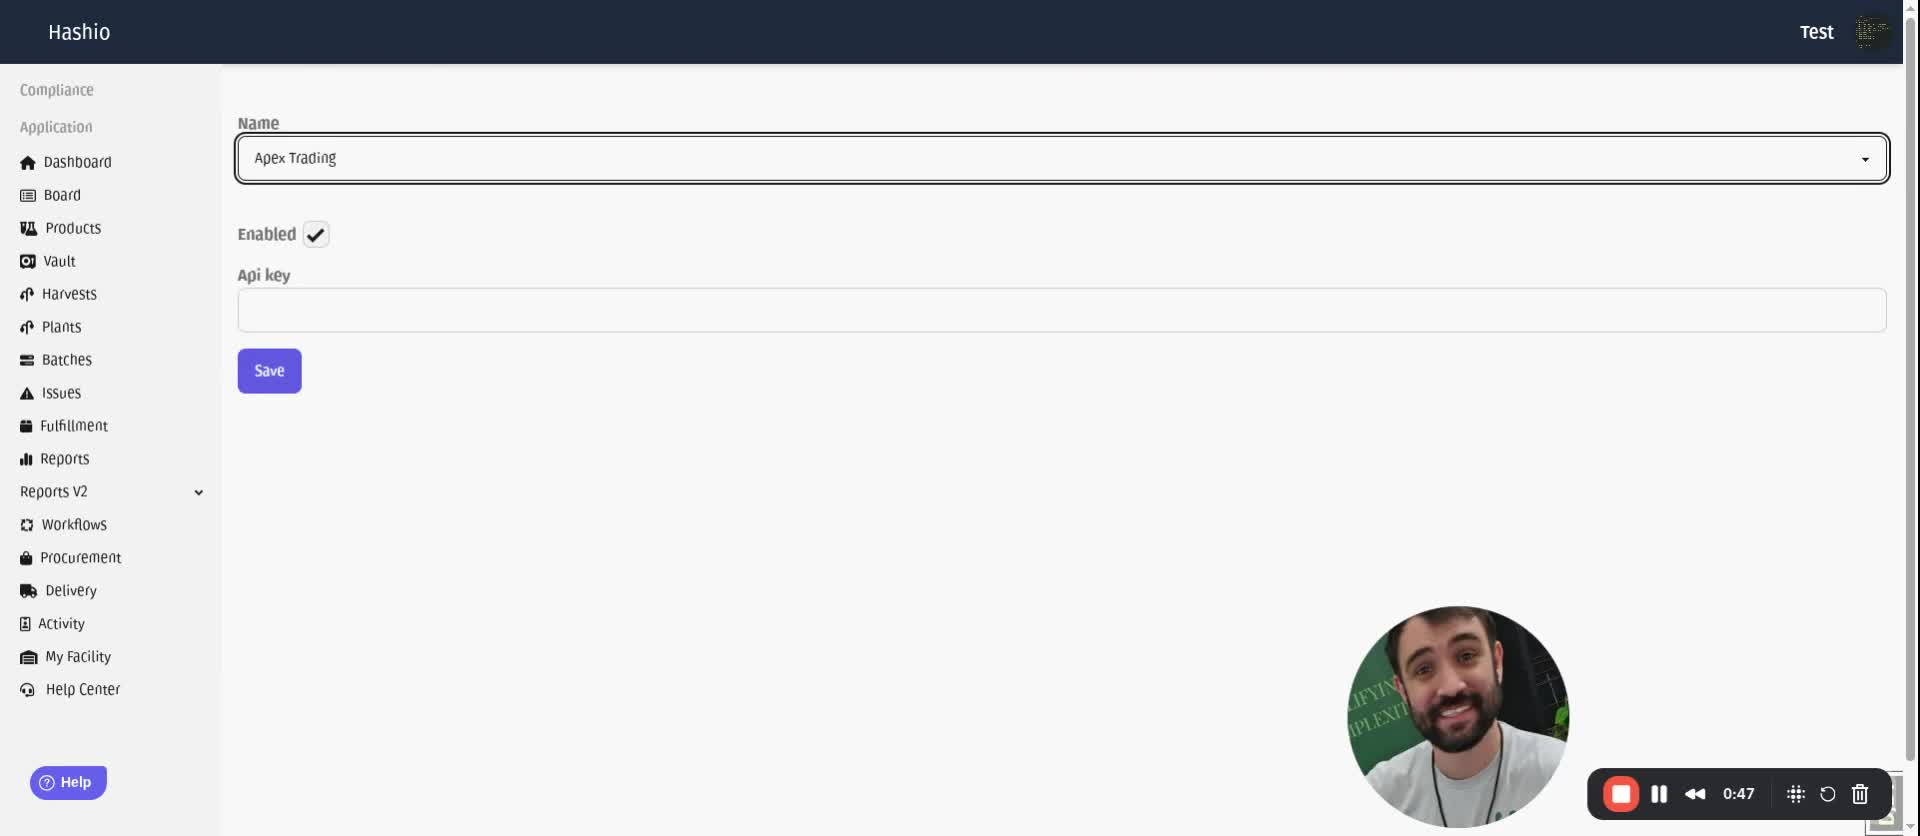This screenshot has width=1920, height=836.
Task: Click the Delivery truck icon
Action: [x=28, y=591]
